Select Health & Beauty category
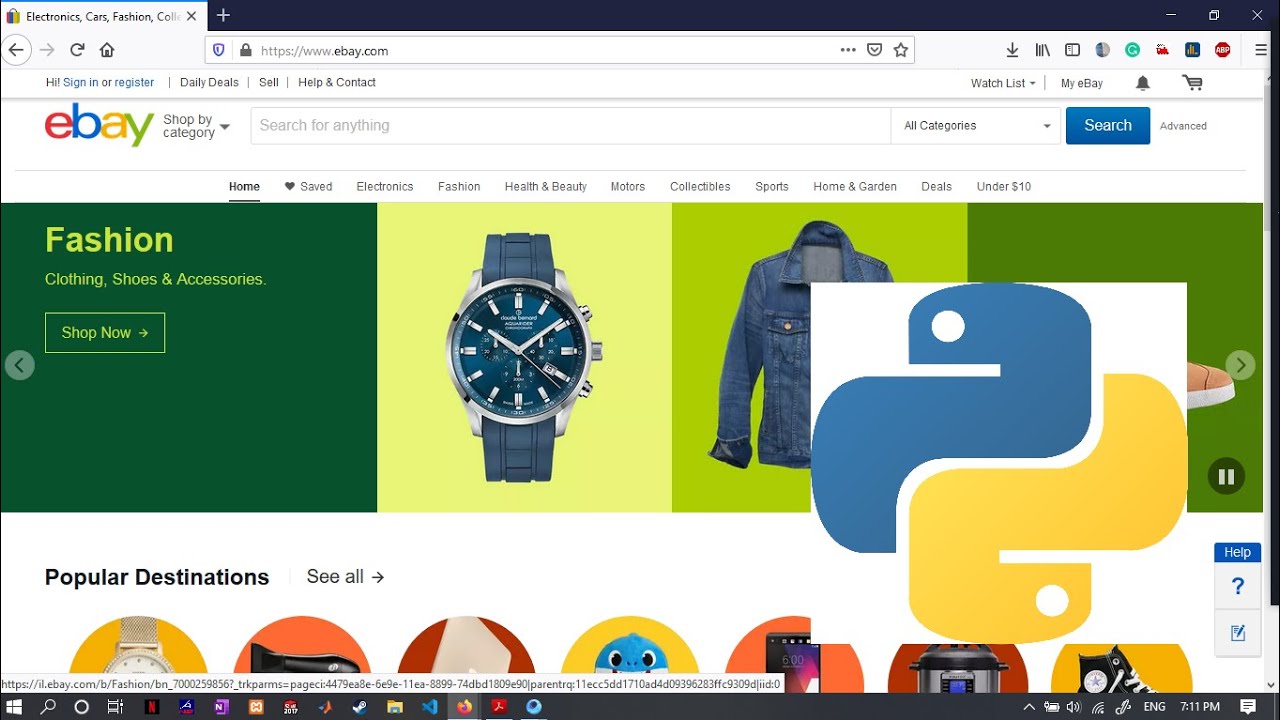The width and height of the screenshot is (1280, 720). tap(546, 187)
